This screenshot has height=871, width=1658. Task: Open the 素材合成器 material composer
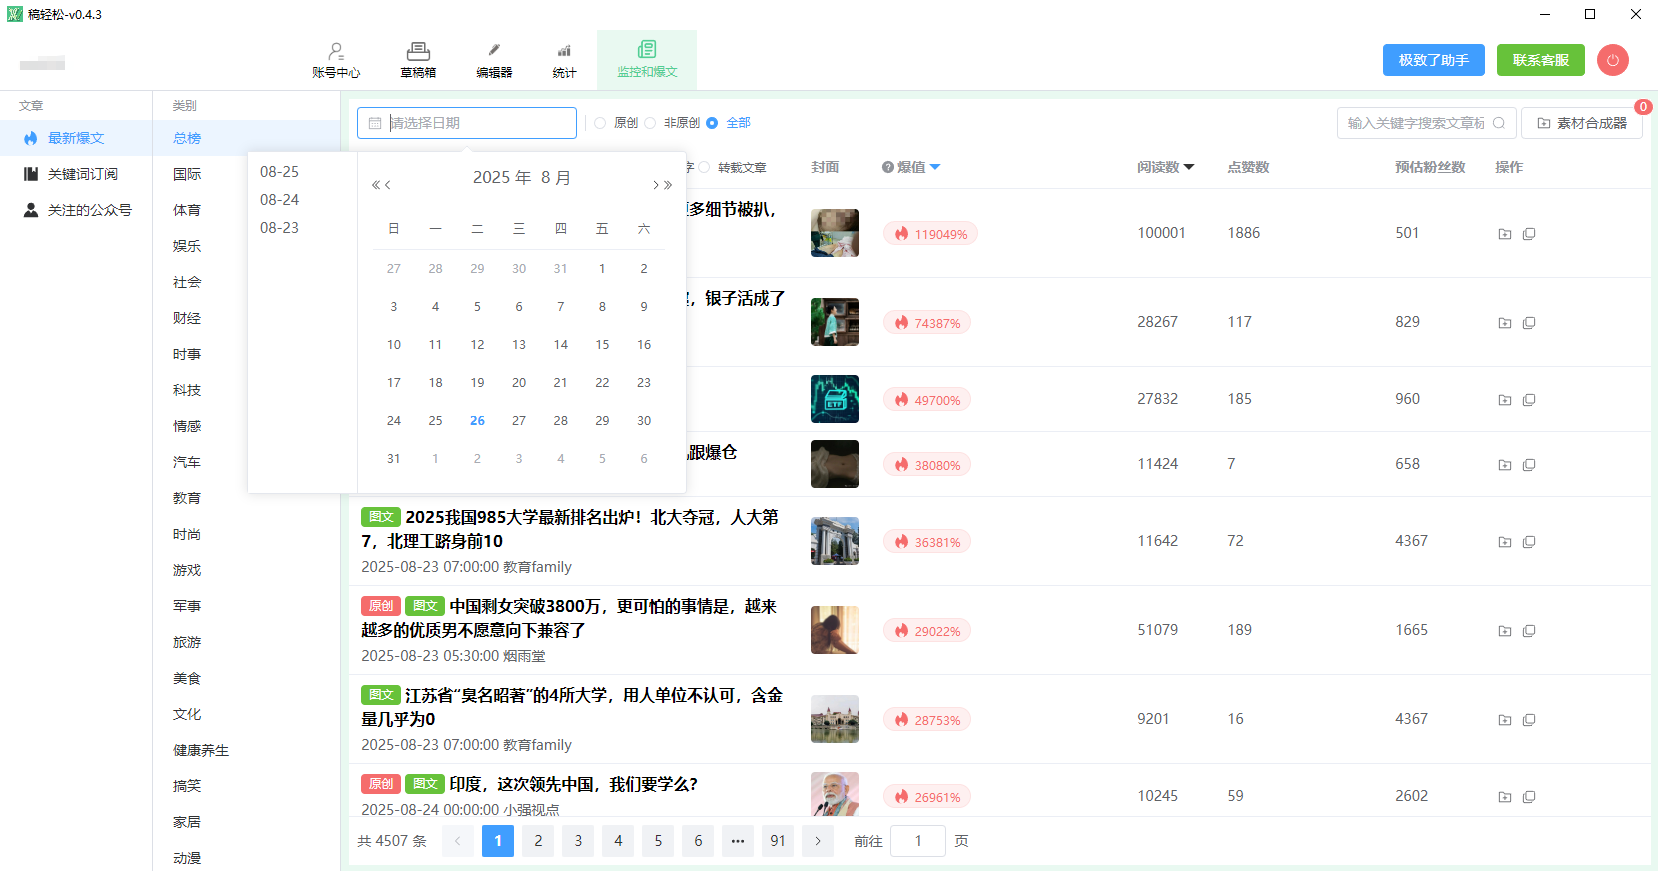click(1582, 123)
